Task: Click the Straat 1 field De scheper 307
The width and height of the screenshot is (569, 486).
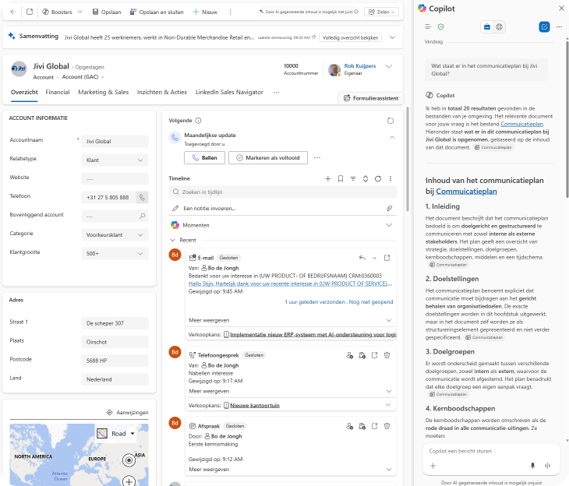Action: coord(115,323)
